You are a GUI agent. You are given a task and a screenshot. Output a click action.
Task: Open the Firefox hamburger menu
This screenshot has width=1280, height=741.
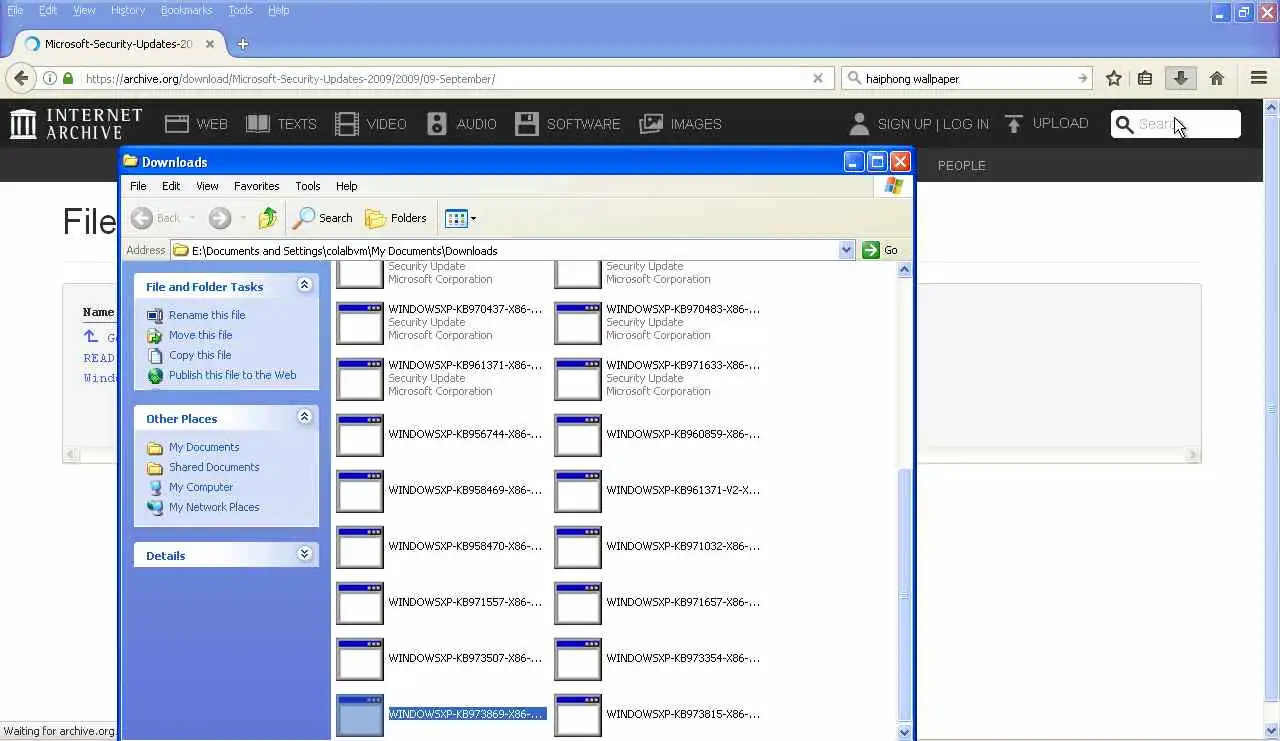coord(1259,78)
